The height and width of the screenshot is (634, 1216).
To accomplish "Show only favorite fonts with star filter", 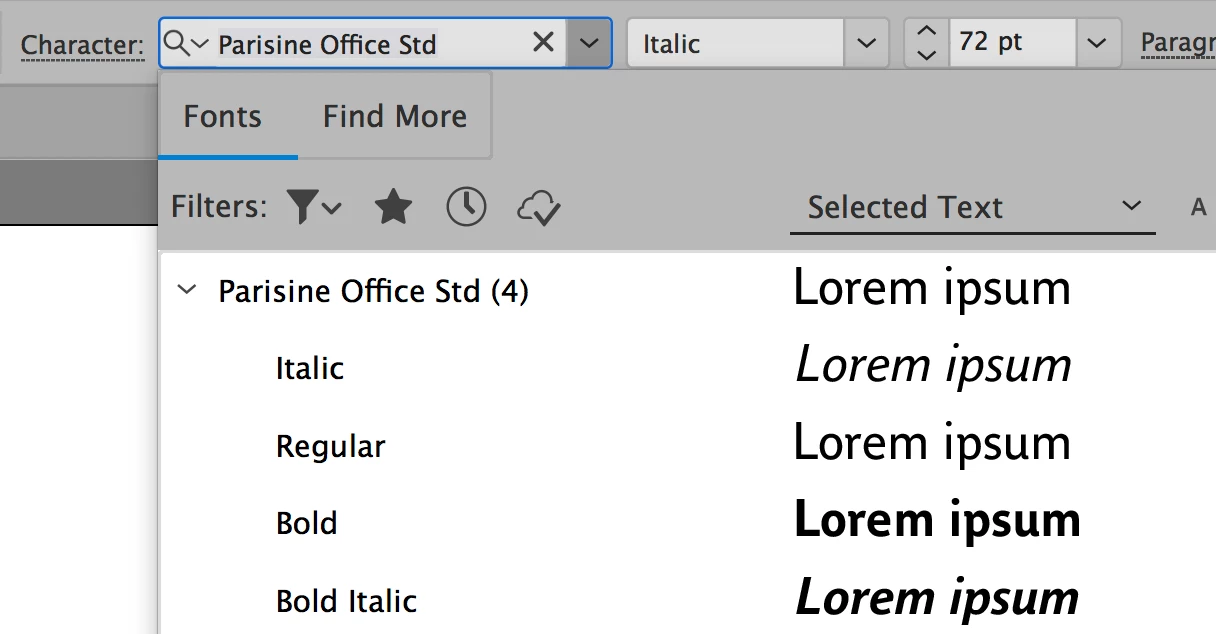I will [393, 207].
